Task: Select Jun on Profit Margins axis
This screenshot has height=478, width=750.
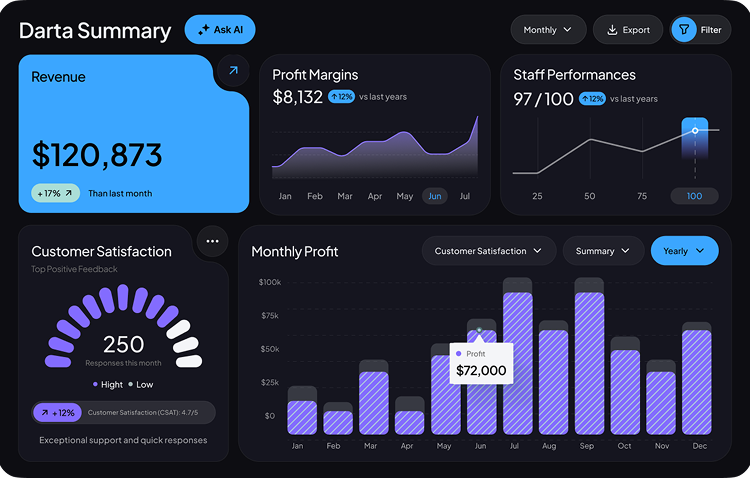Action: [x=434, y=196]
